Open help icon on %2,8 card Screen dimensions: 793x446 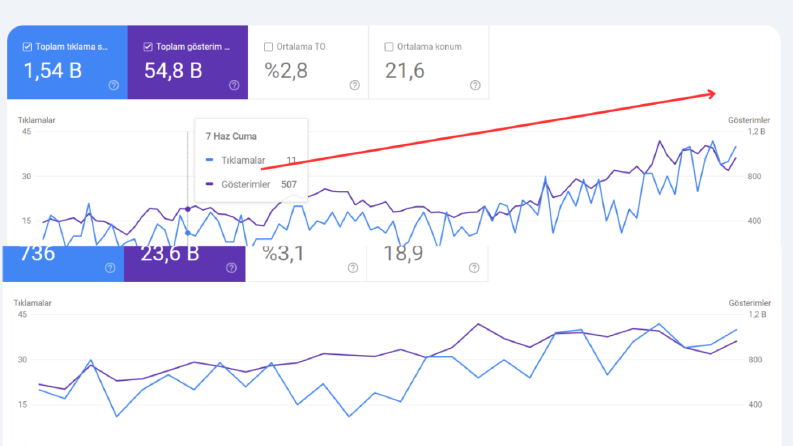point(355,85)
